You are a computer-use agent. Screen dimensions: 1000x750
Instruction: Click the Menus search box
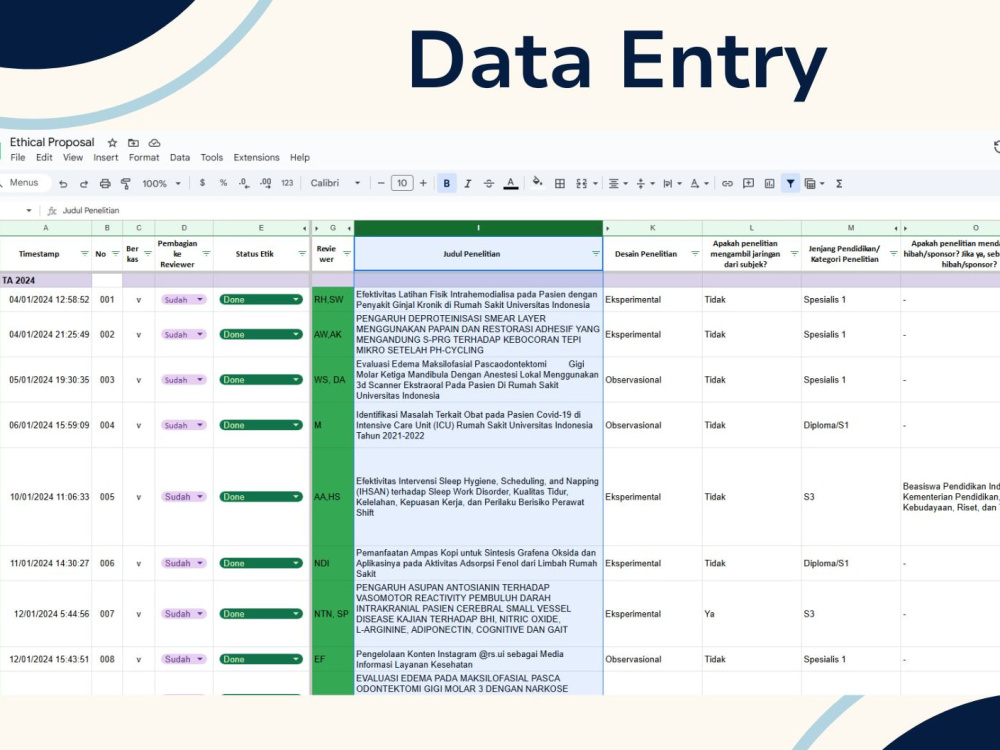pyautogui.click(x=24, y=183)
